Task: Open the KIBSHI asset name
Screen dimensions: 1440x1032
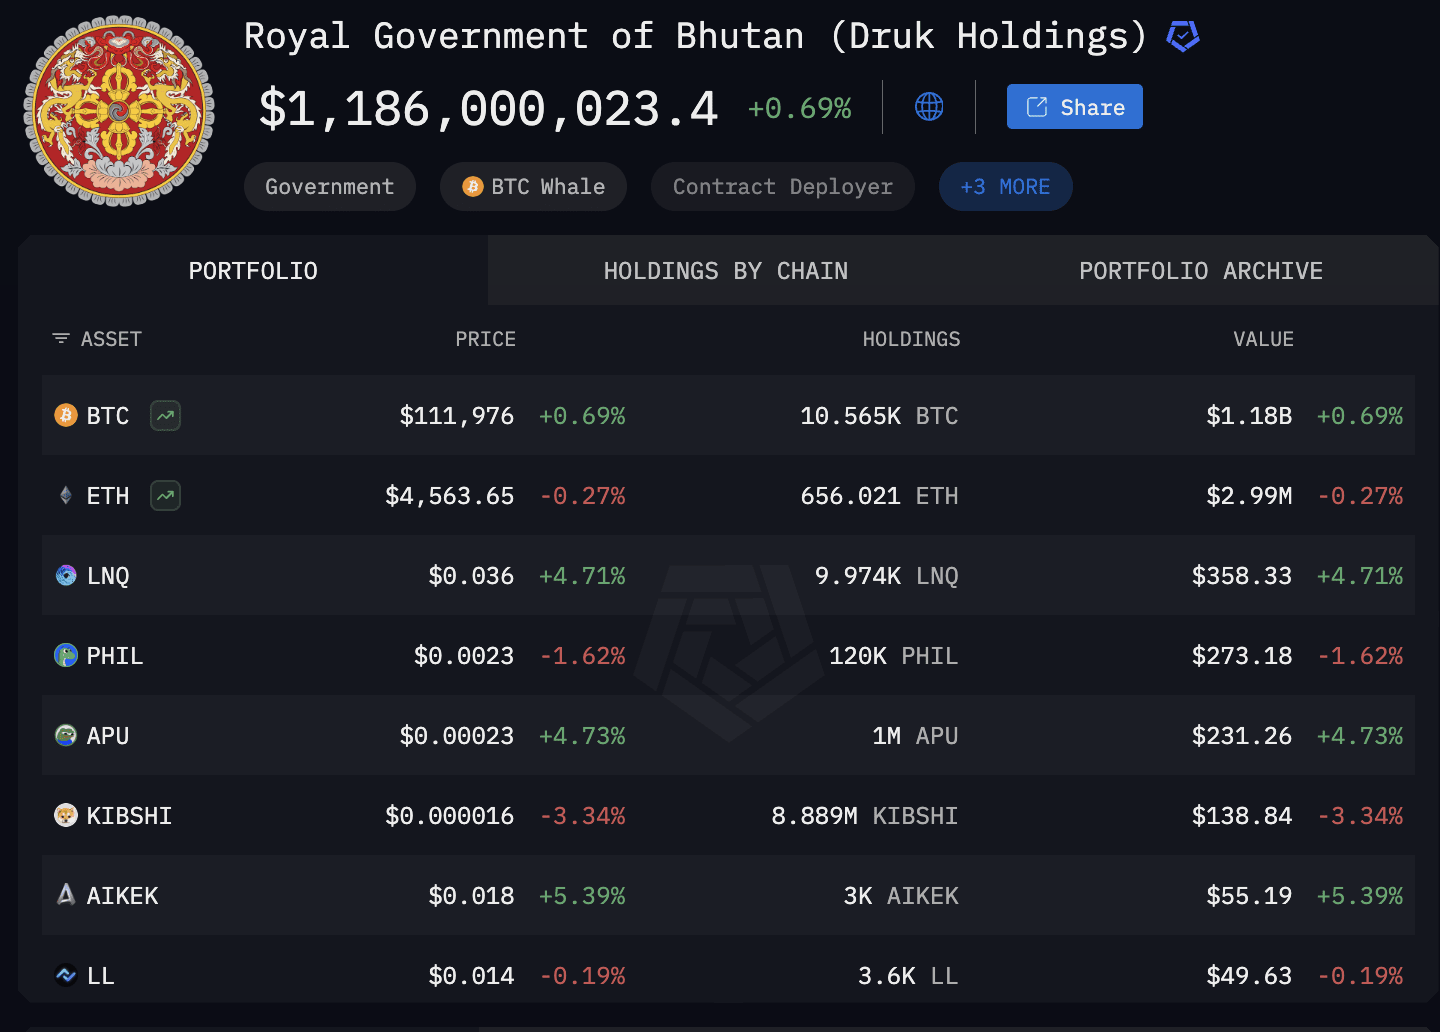Action: pyautogui.click(x=129, y=816)
